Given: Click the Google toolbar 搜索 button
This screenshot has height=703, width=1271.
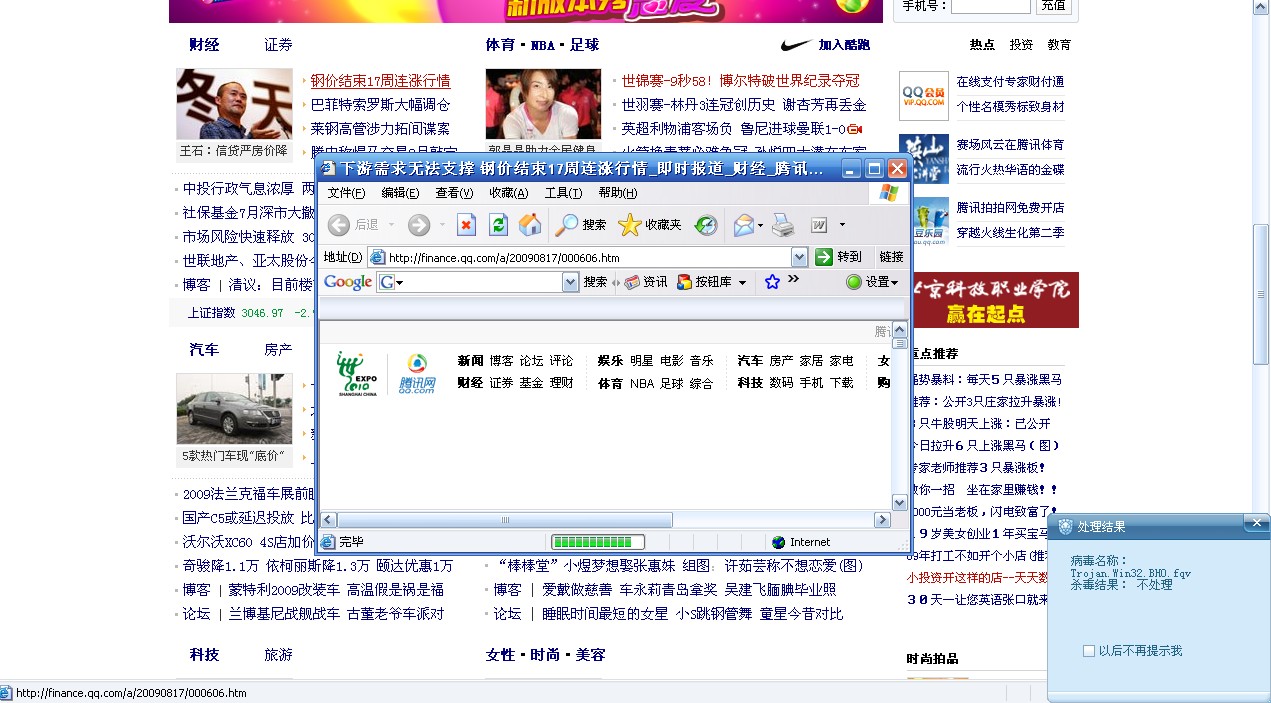Looking at the screenshot, I should pos(595,282).
